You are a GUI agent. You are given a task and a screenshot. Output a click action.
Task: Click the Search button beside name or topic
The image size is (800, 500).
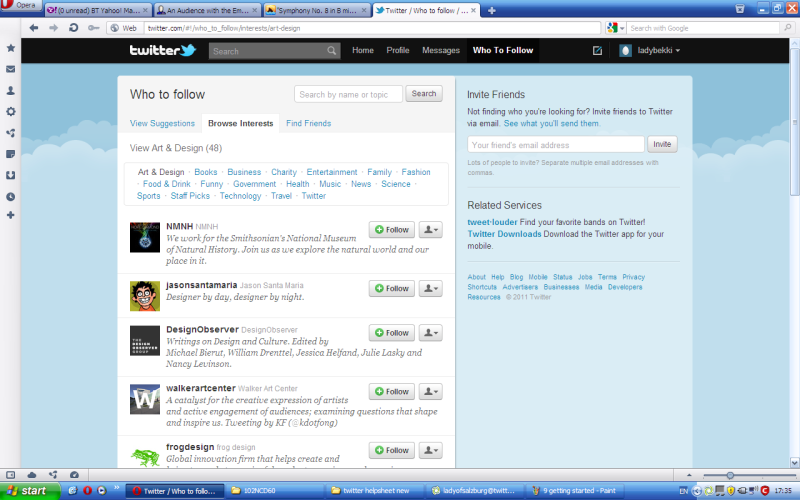(x=424, y=94)
